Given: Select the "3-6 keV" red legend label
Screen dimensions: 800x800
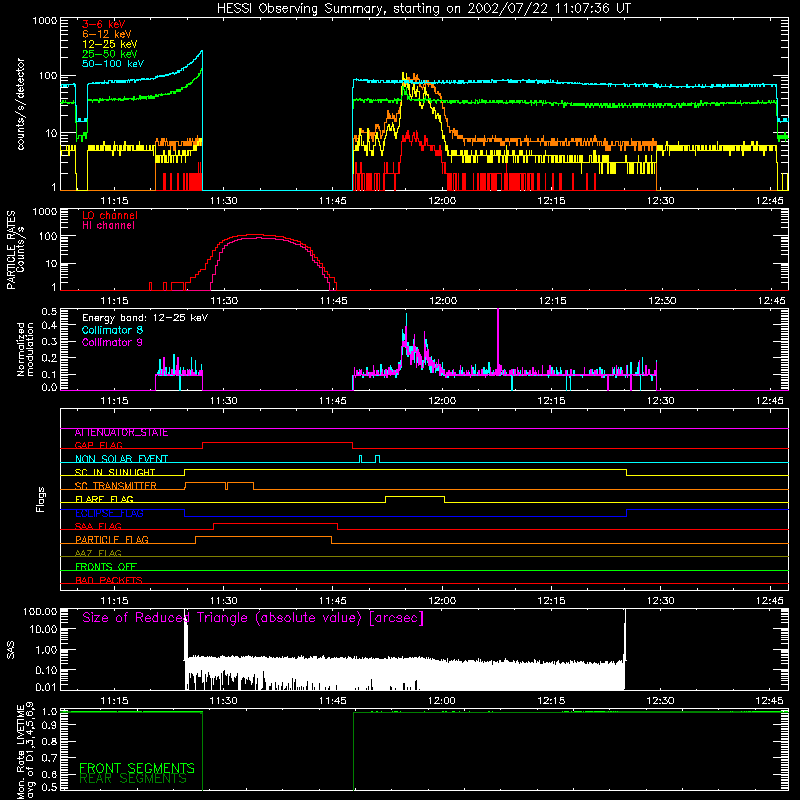Looking at the screenshot, I should pos(104,24).
